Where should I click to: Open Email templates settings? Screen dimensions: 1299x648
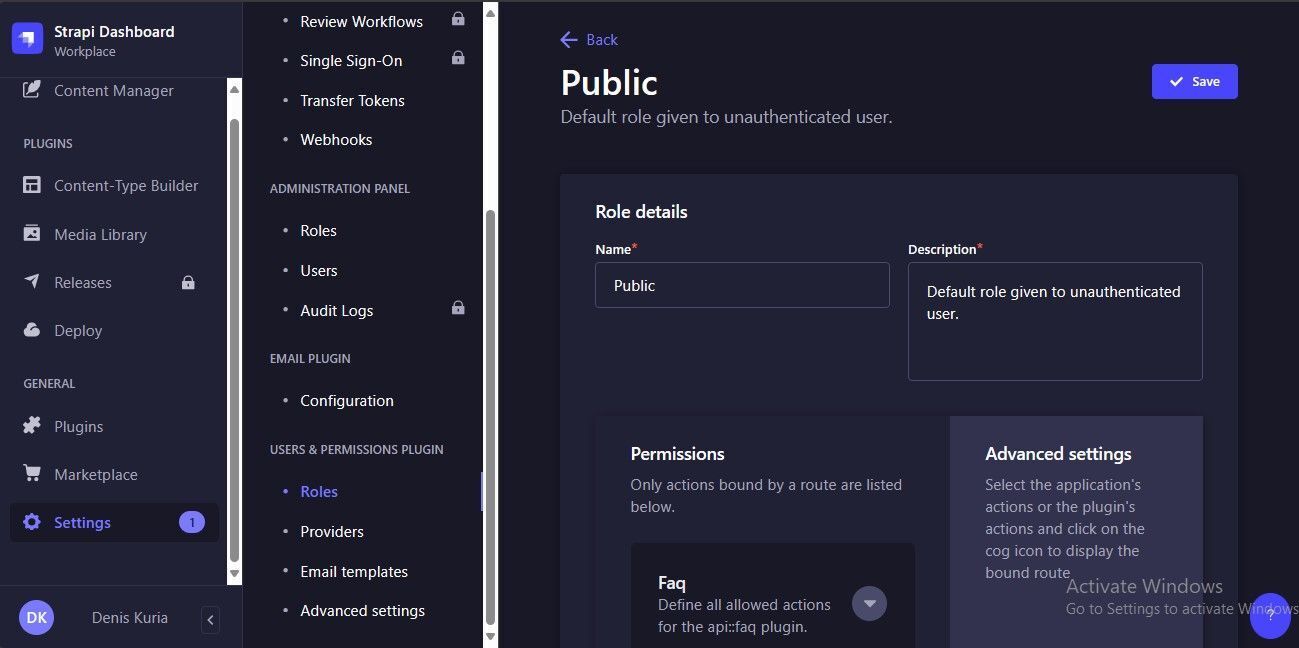(x=354, y=572)
